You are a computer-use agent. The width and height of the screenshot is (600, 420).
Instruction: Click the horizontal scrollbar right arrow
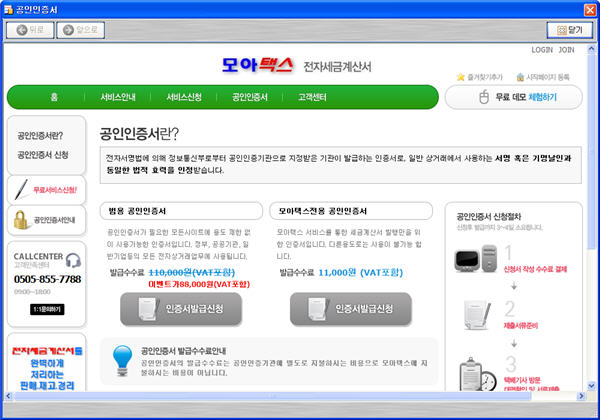[581, 396]
